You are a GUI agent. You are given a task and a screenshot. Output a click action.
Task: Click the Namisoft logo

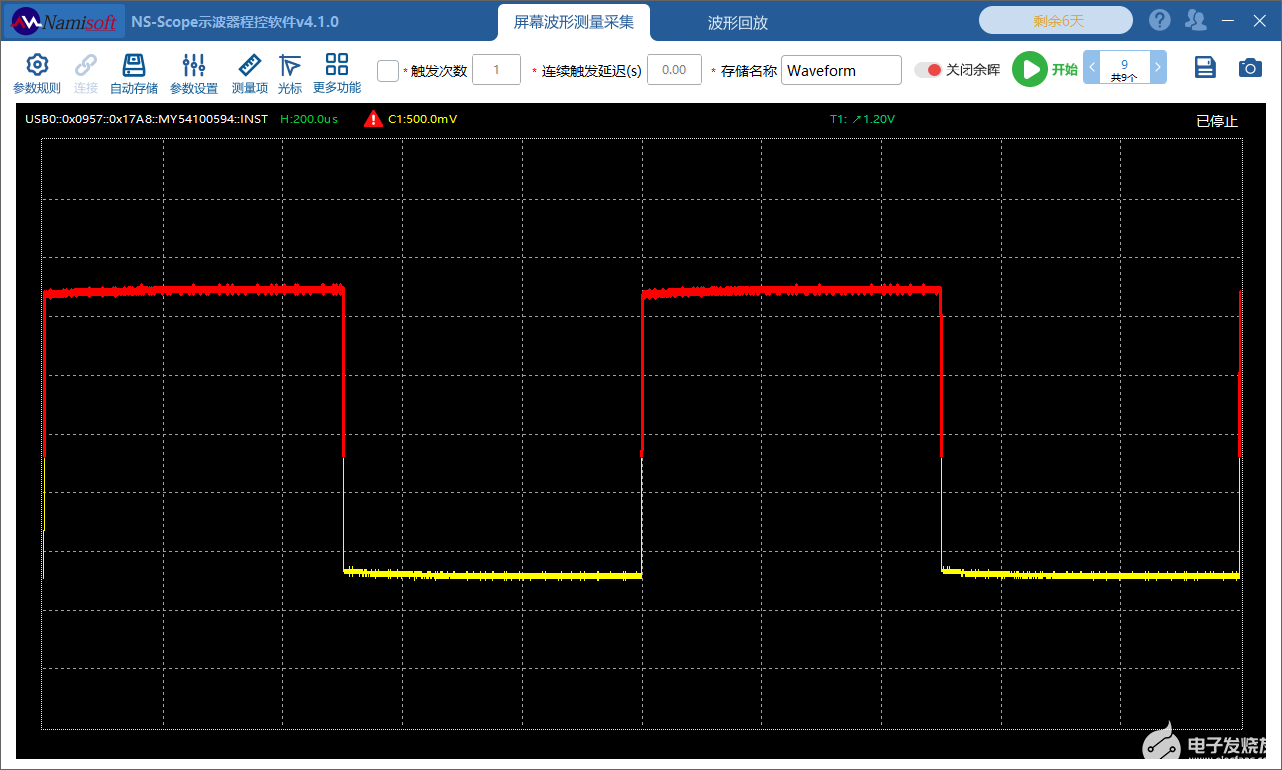click(63, 21)
